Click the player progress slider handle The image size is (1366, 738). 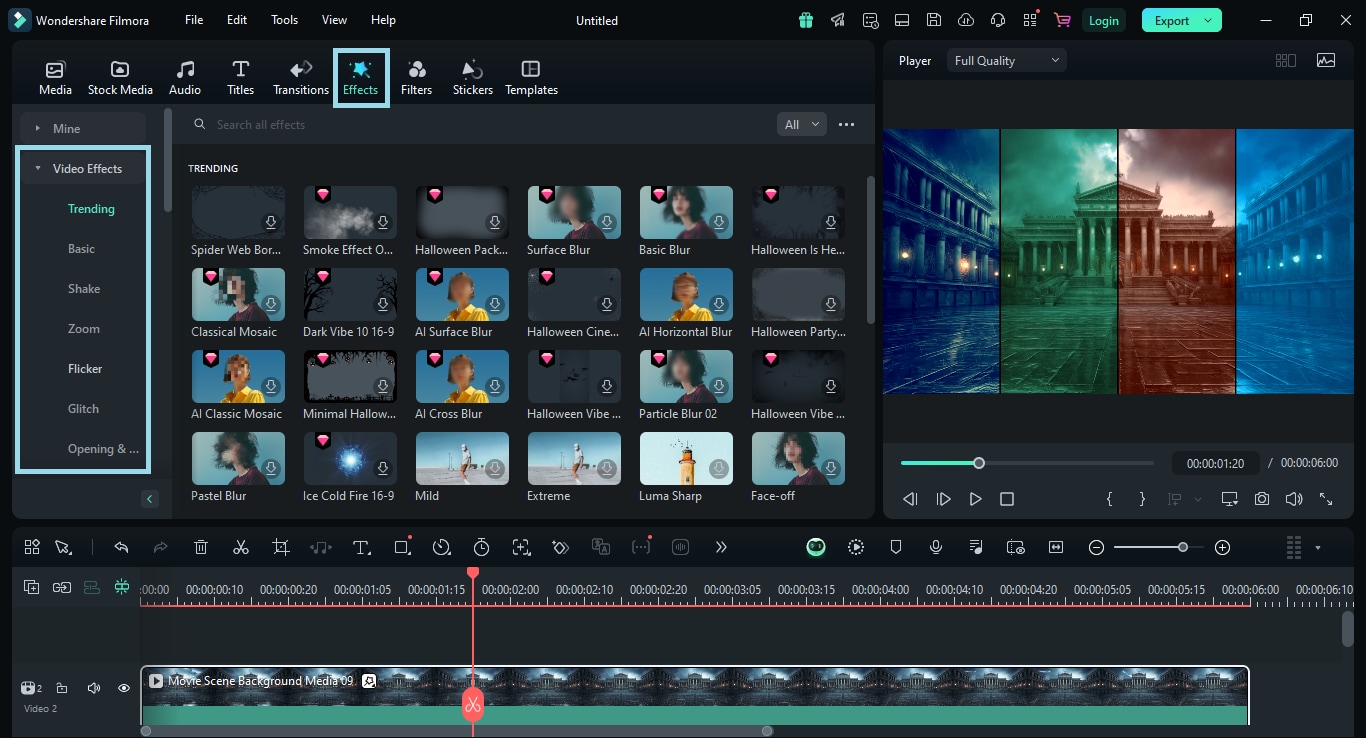tap(979, 463)
